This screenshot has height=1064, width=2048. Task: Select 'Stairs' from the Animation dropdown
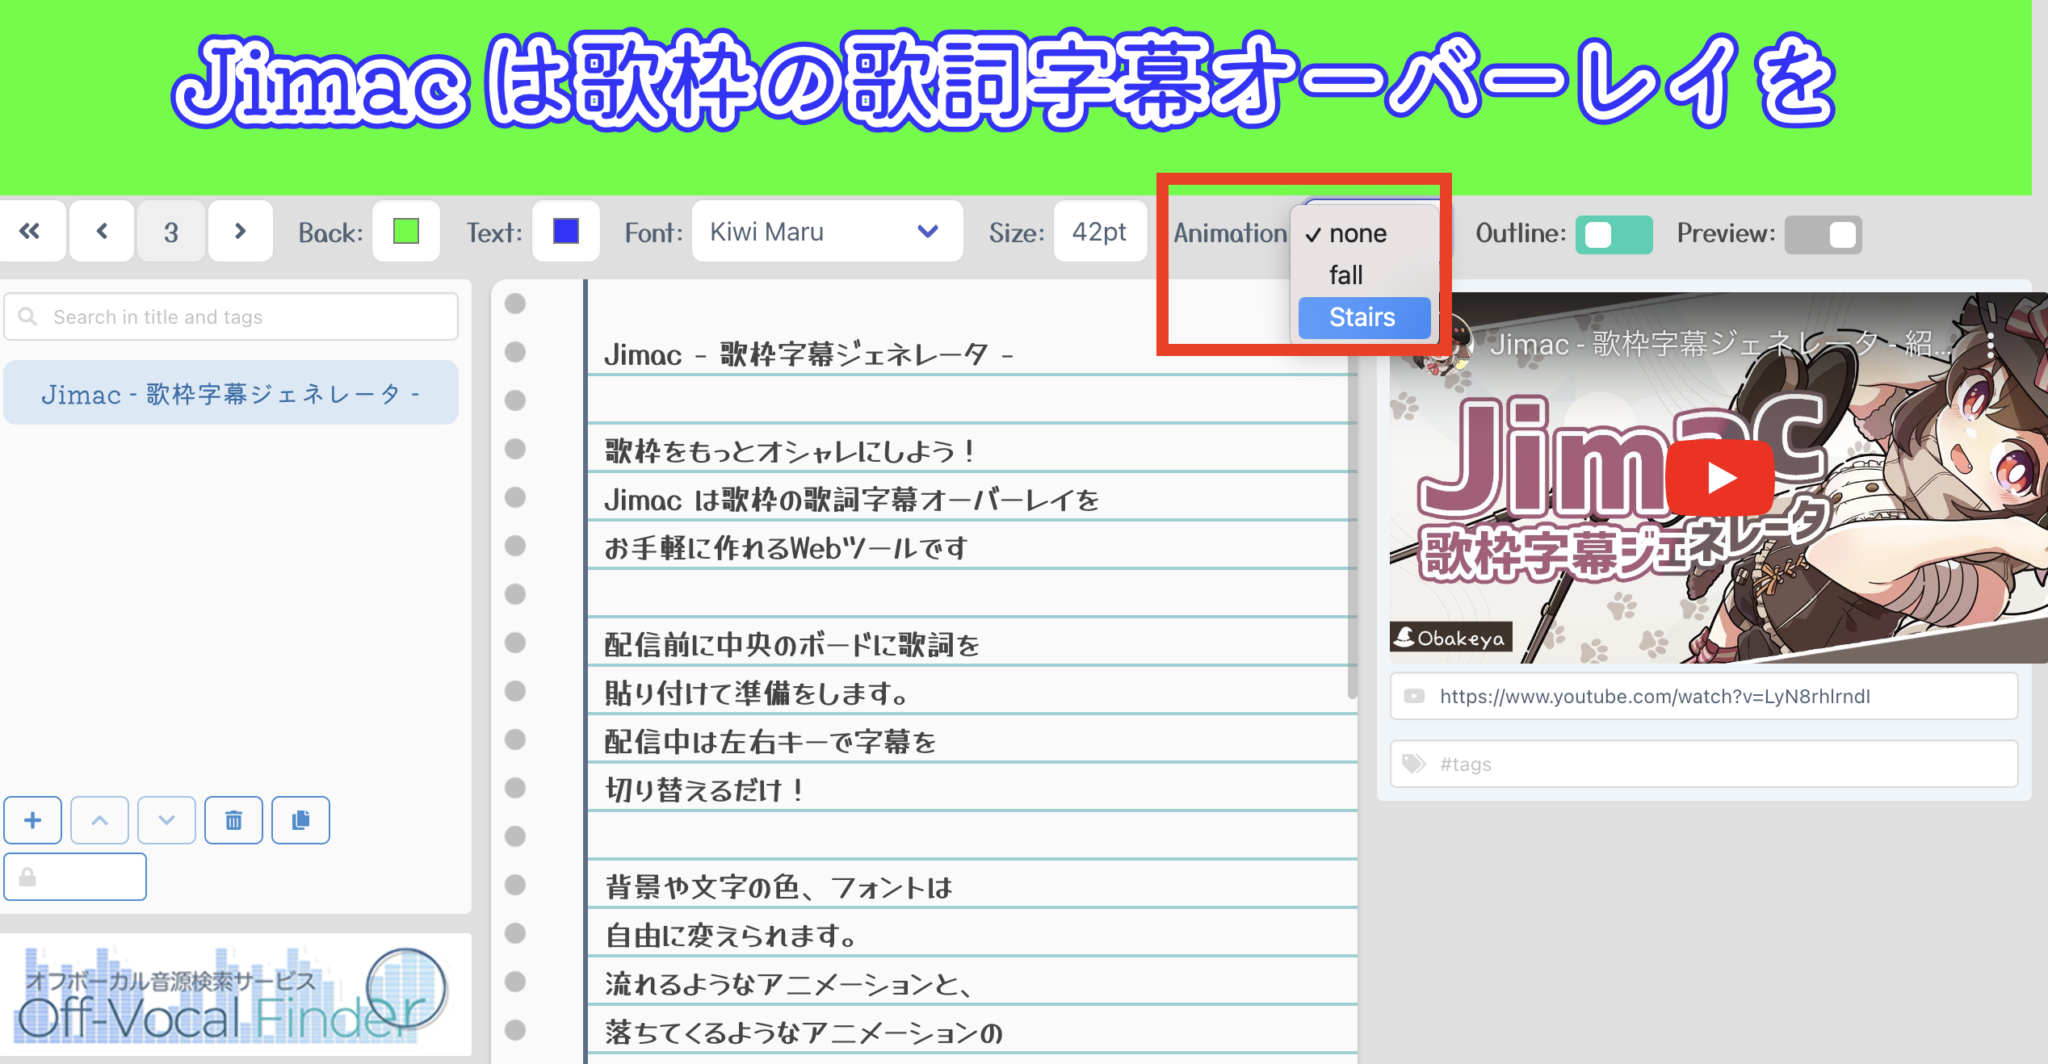(x=1362, y=317)
